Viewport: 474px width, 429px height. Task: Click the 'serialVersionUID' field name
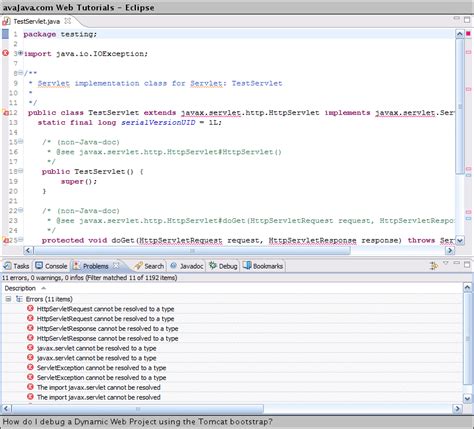158,122
